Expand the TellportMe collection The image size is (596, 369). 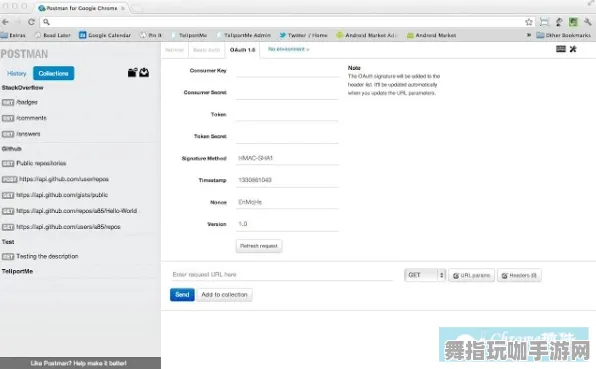click(17, 271)
